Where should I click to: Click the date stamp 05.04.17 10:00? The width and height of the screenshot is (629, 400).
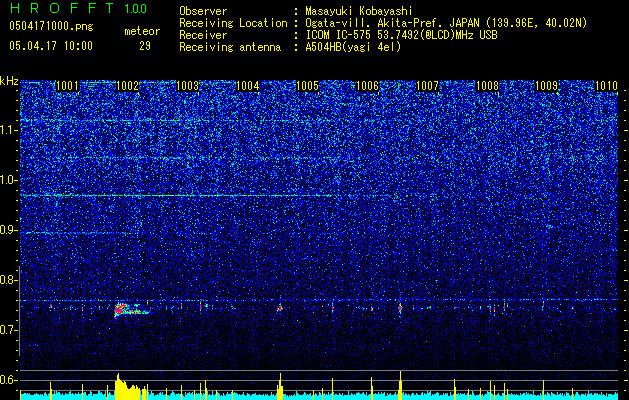coord(51,45)
